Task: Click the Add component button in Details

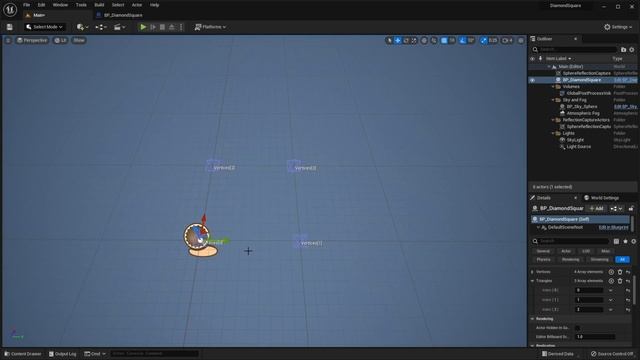Action: (596, 209)
